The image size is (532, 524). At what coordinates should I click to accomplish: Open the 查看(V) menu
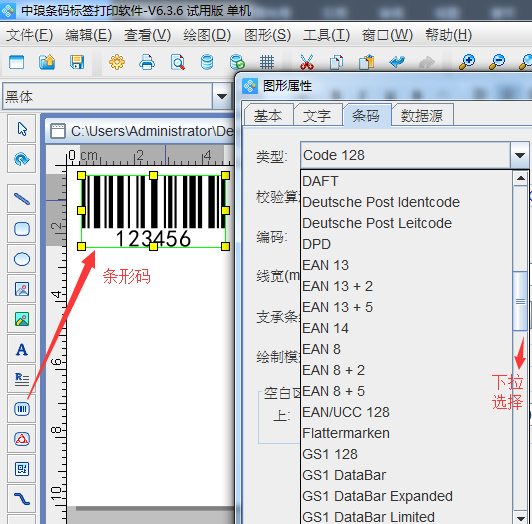tap(147, 35)
